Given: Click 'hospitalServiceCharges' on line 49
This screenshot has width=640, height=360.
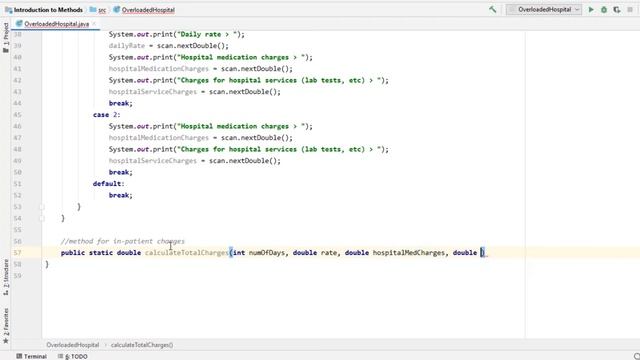Looking at the screenshot, I should [153, 161].
